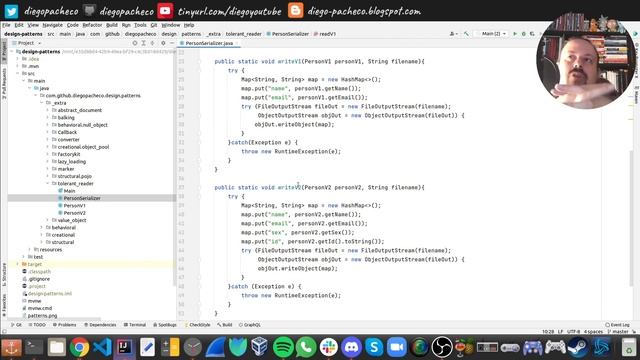Click UTF-8 encoding in status bar

pyautogui.click(x=573, y=332)
